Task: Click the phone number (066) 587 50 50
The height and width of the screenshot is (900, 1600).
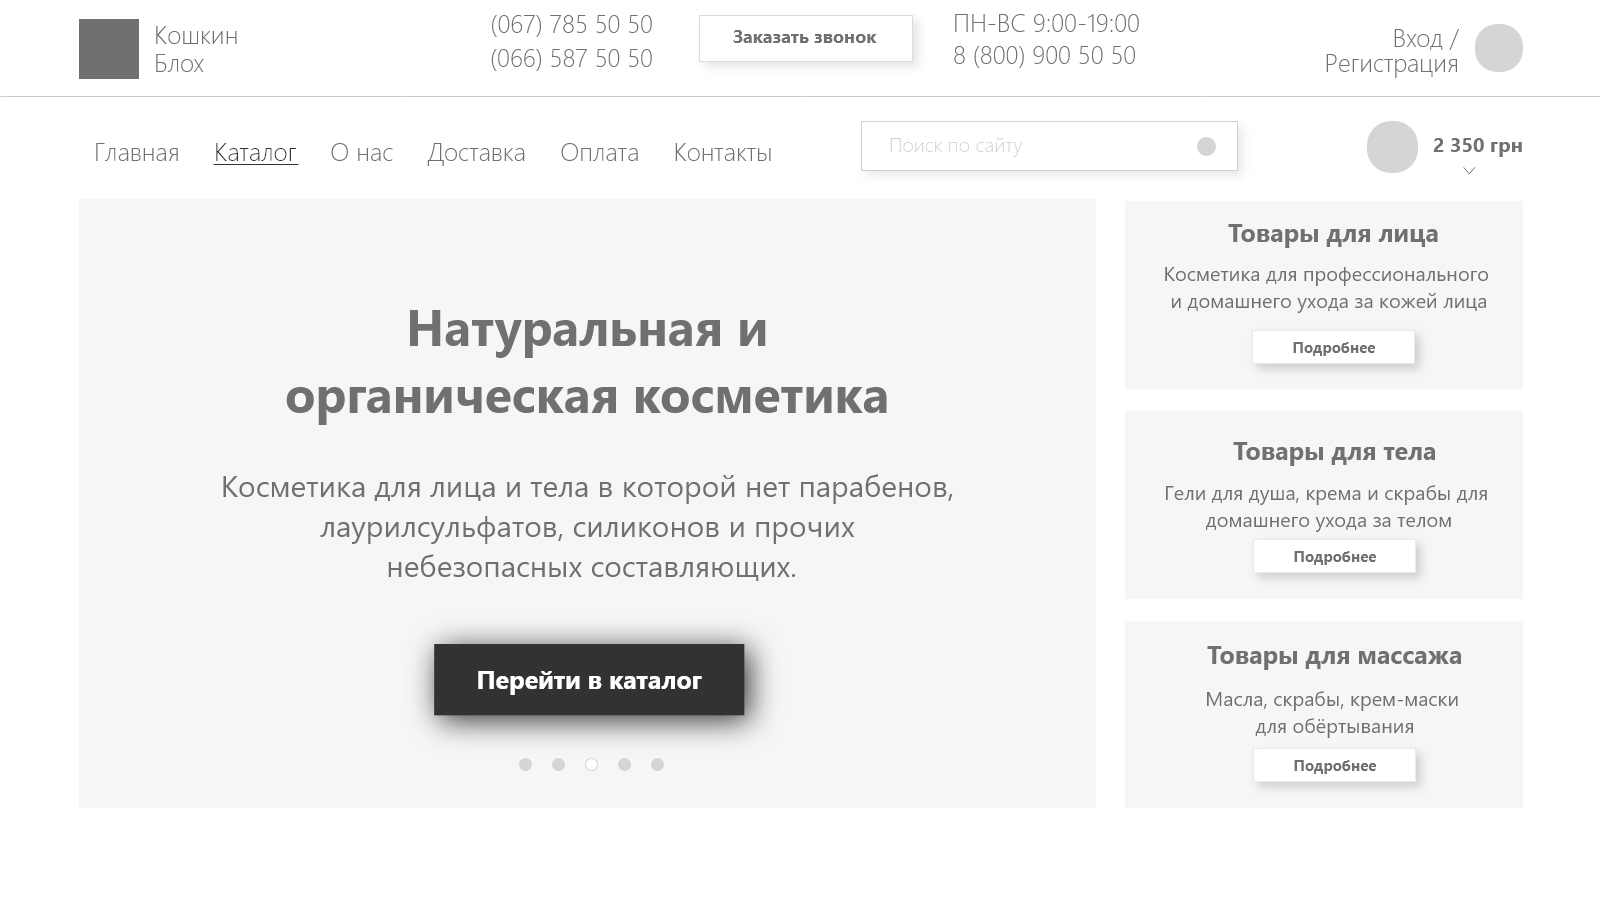Action: coord(571,59)
